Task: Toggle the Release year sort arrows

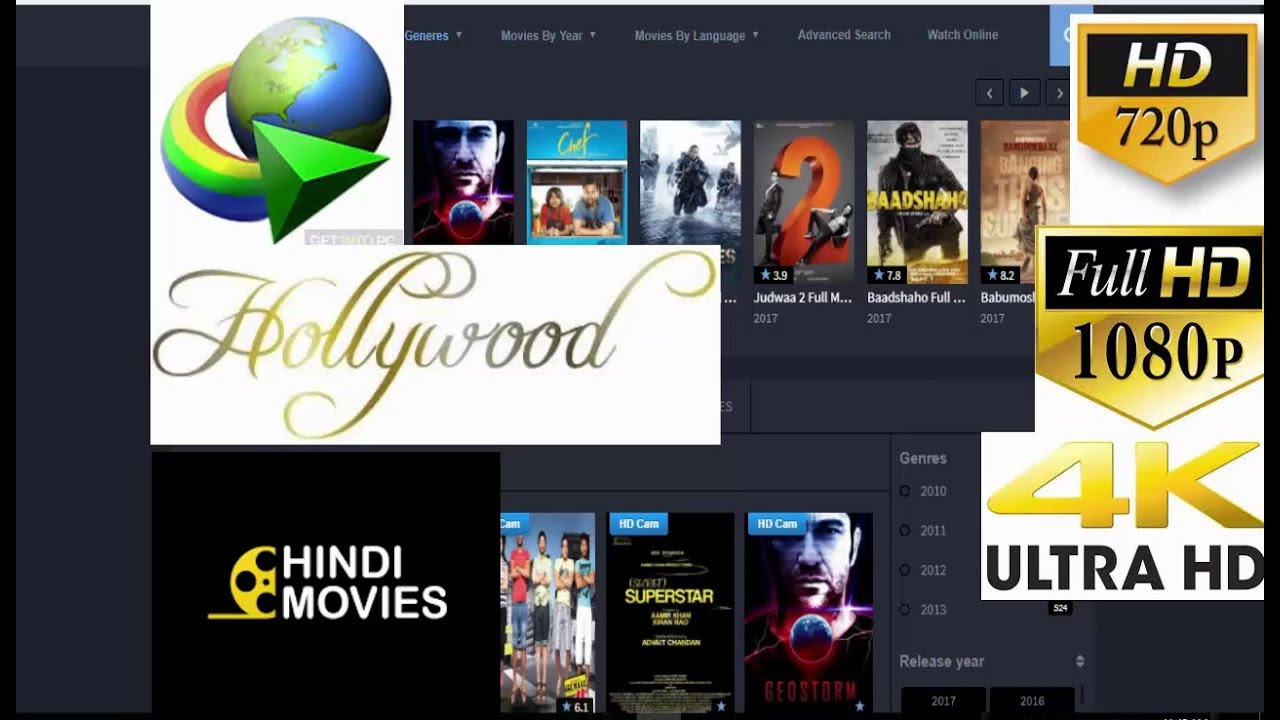Action: tap(1080, 661)
